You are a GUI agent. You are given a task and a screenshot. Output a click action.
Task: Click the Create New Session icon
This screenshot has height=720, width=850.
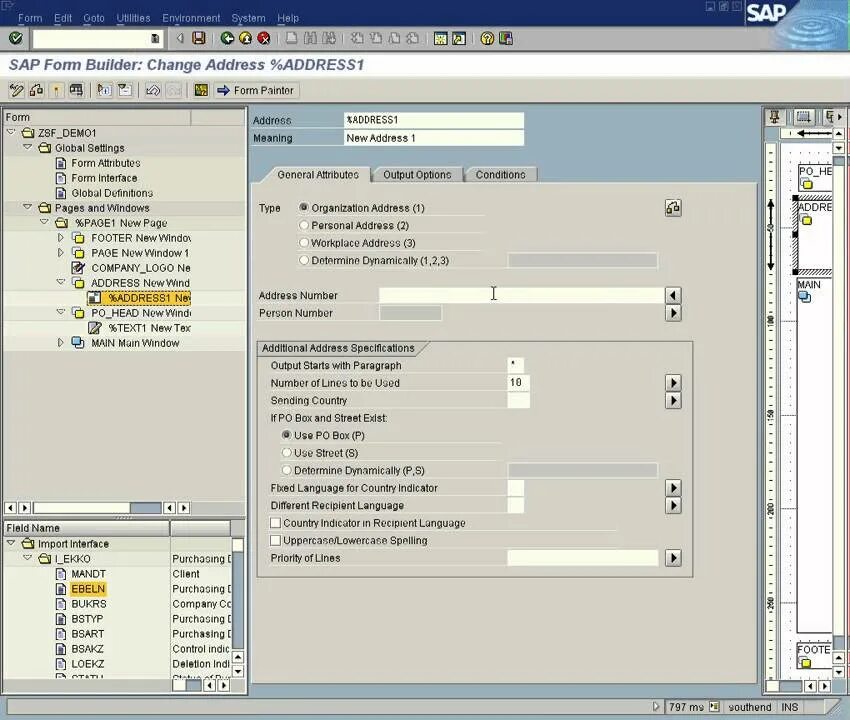point(440,38)
